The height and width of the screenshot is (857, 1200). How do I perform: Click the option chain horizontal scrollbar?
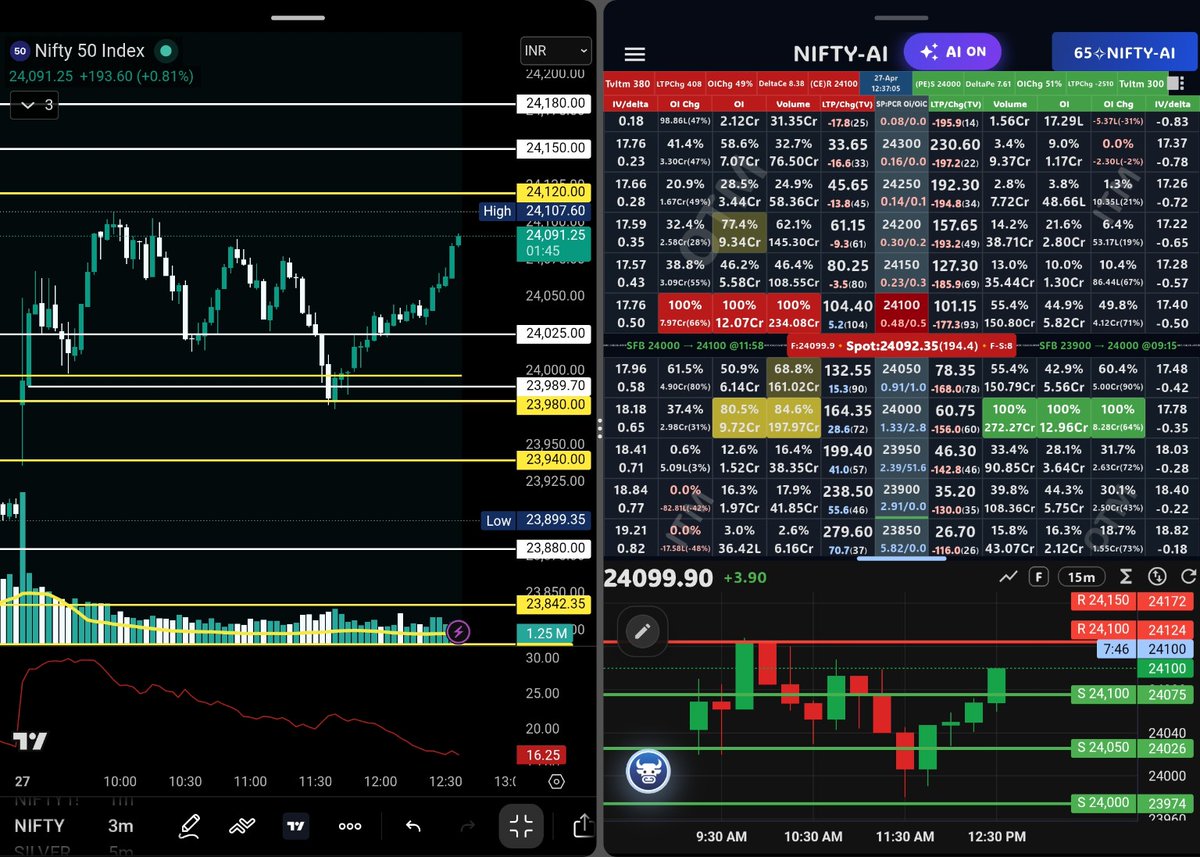coord(901,559)
